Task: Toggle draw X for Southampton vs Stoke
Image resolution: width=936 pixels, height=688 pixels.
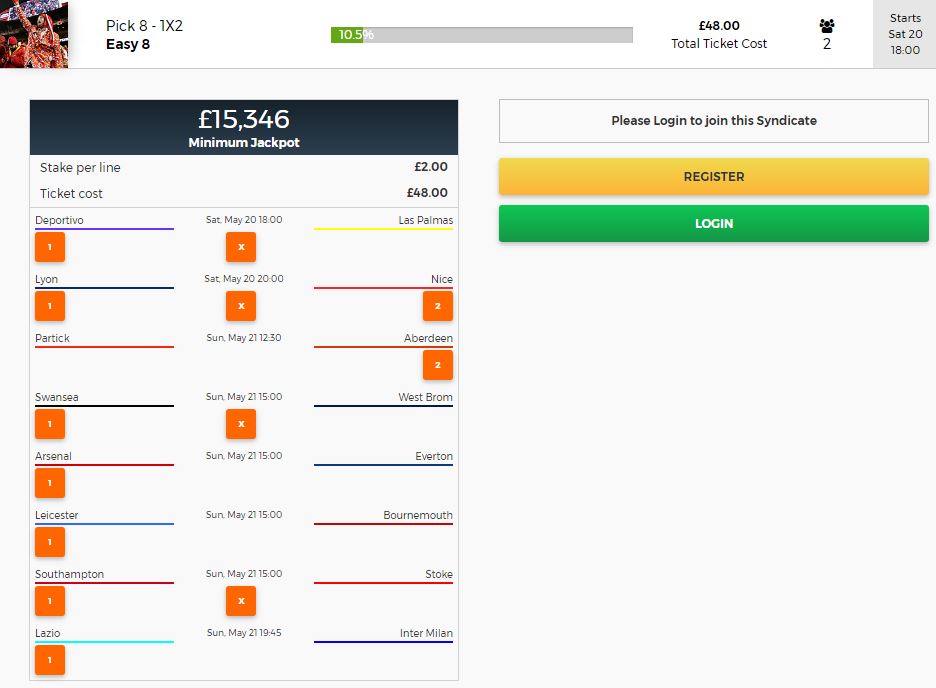Action: coord(241,601)
